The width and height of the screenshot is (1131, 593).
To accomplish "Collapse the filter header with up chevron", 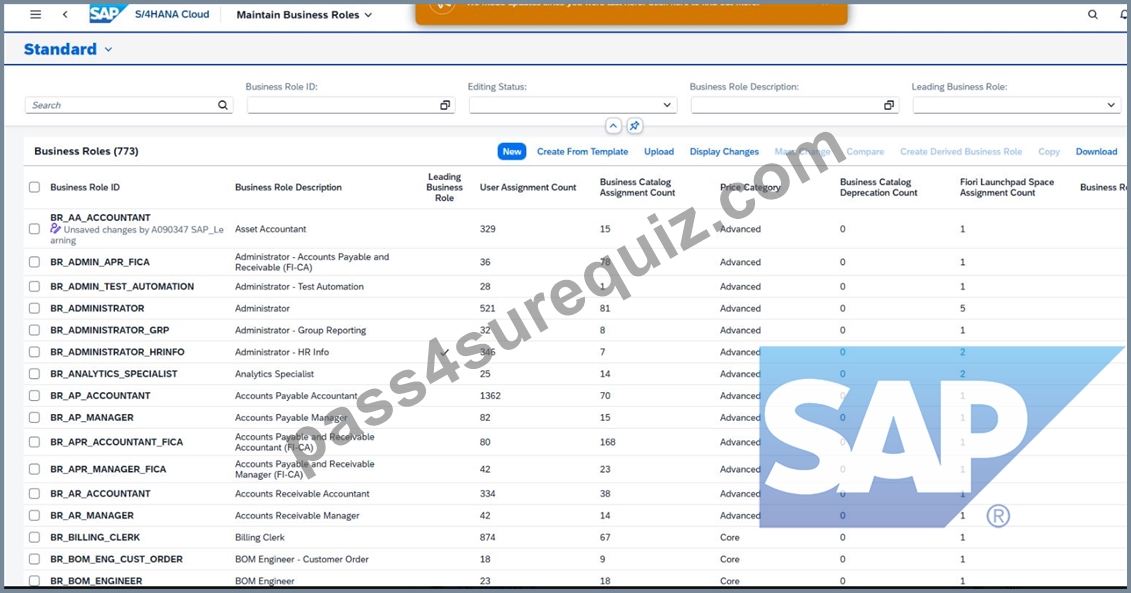I will [x=613, y=126].
